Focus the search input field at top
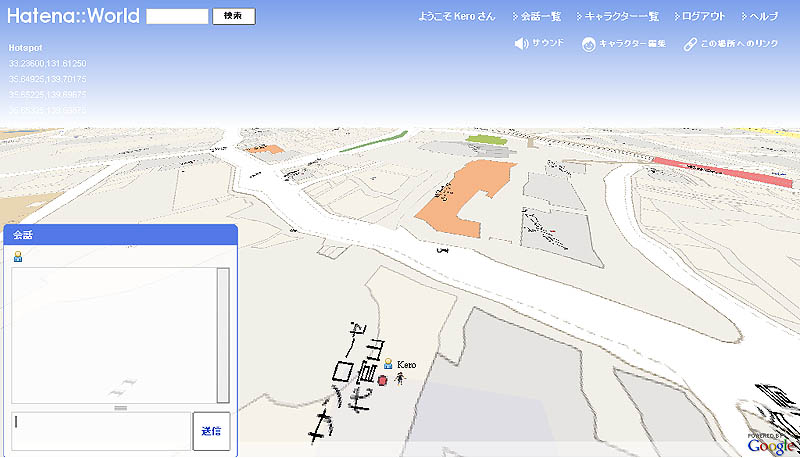 pos(177,16)
